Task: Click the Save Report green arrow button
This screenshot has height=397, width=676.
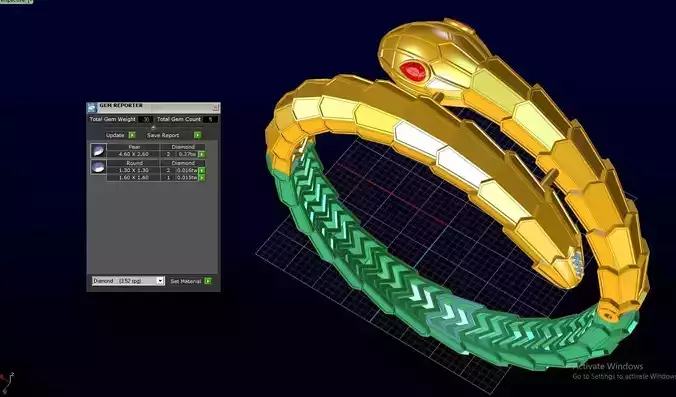Action: (x=197, y=135)
